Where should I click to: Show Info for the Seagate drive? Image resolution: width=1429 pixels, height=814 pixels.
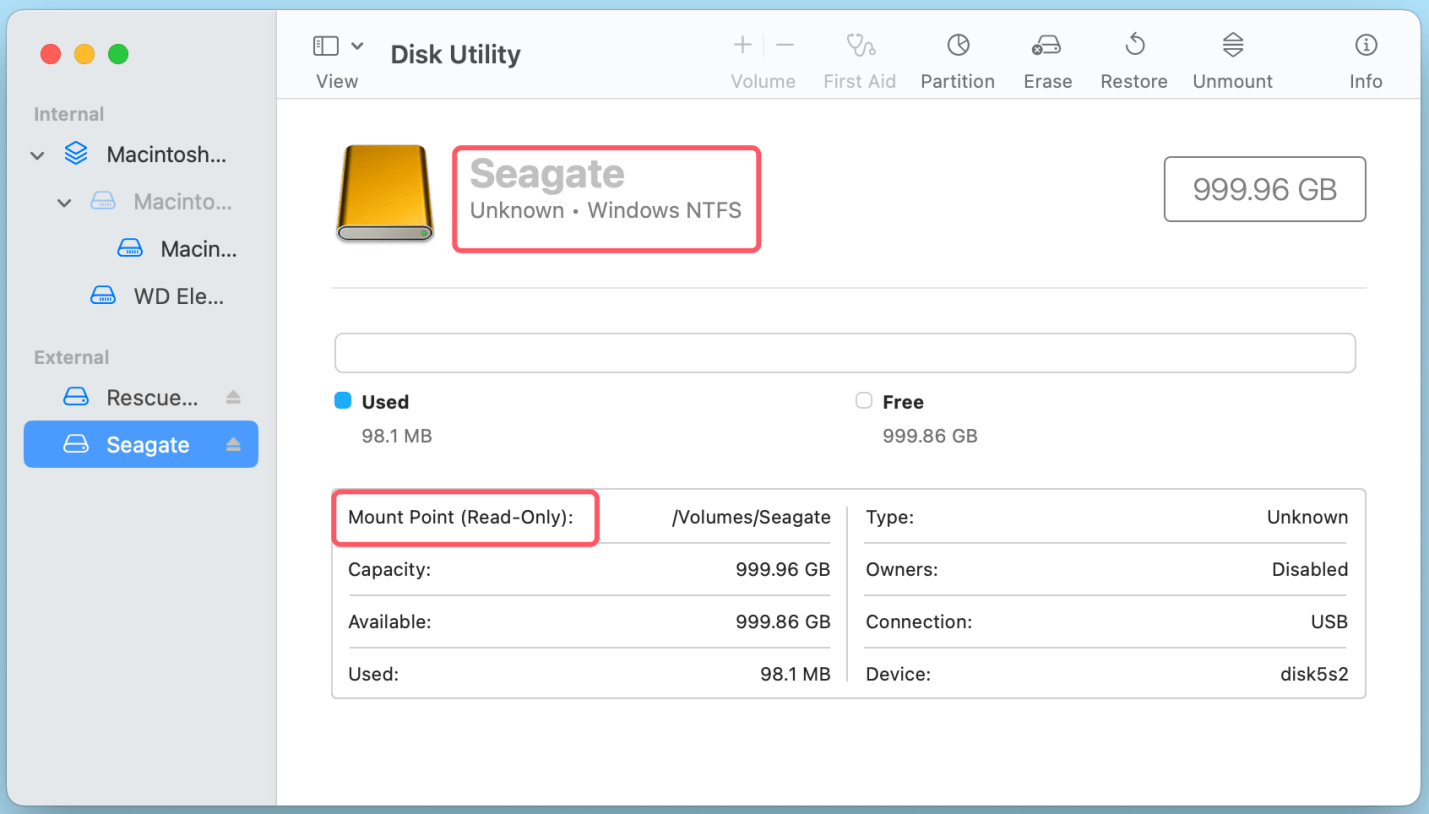click(1366, 55)
